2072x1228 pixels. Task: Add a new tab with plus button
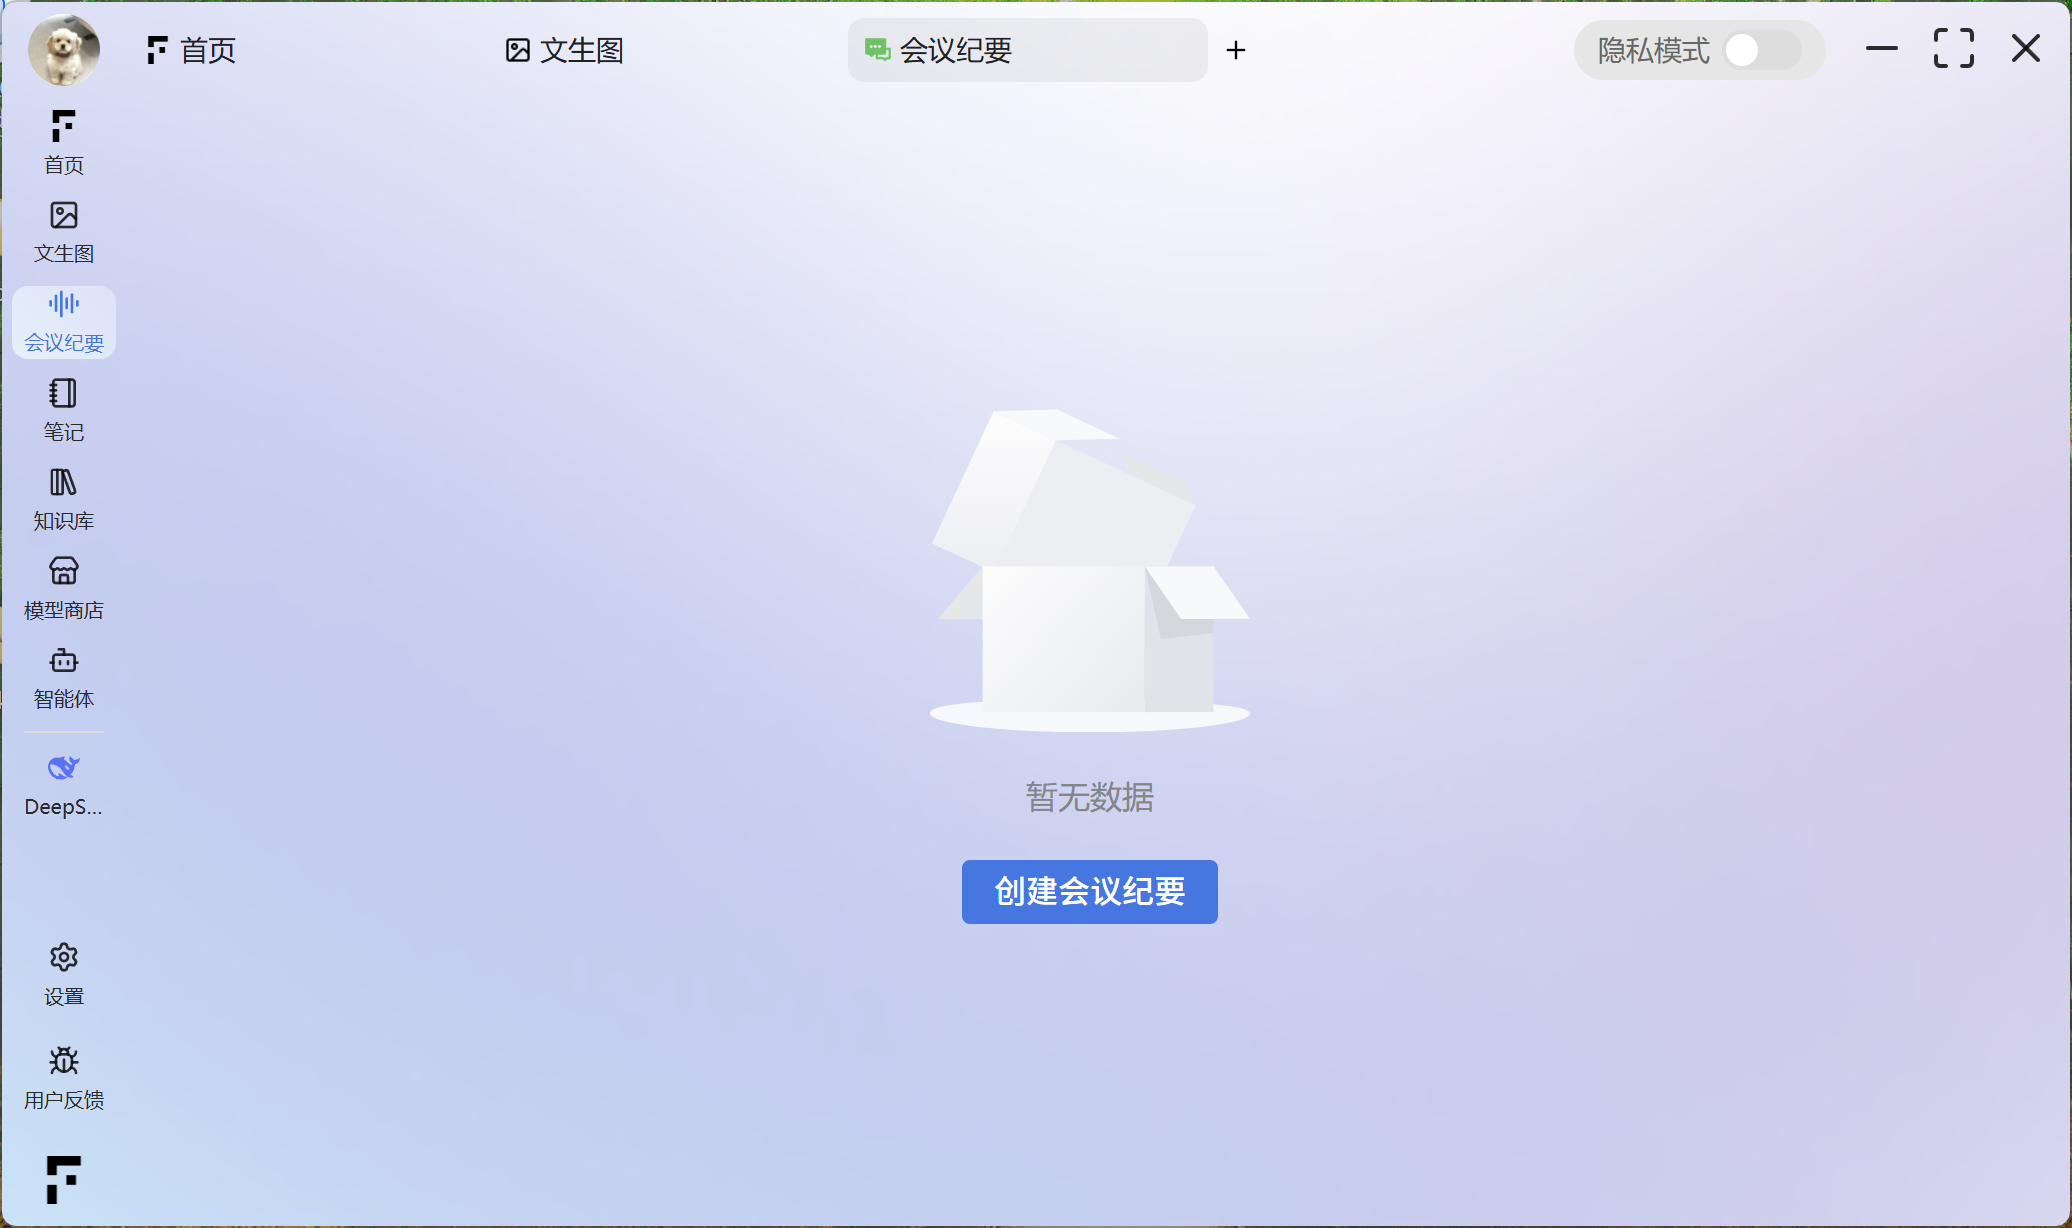click(x=1236, y=50)
